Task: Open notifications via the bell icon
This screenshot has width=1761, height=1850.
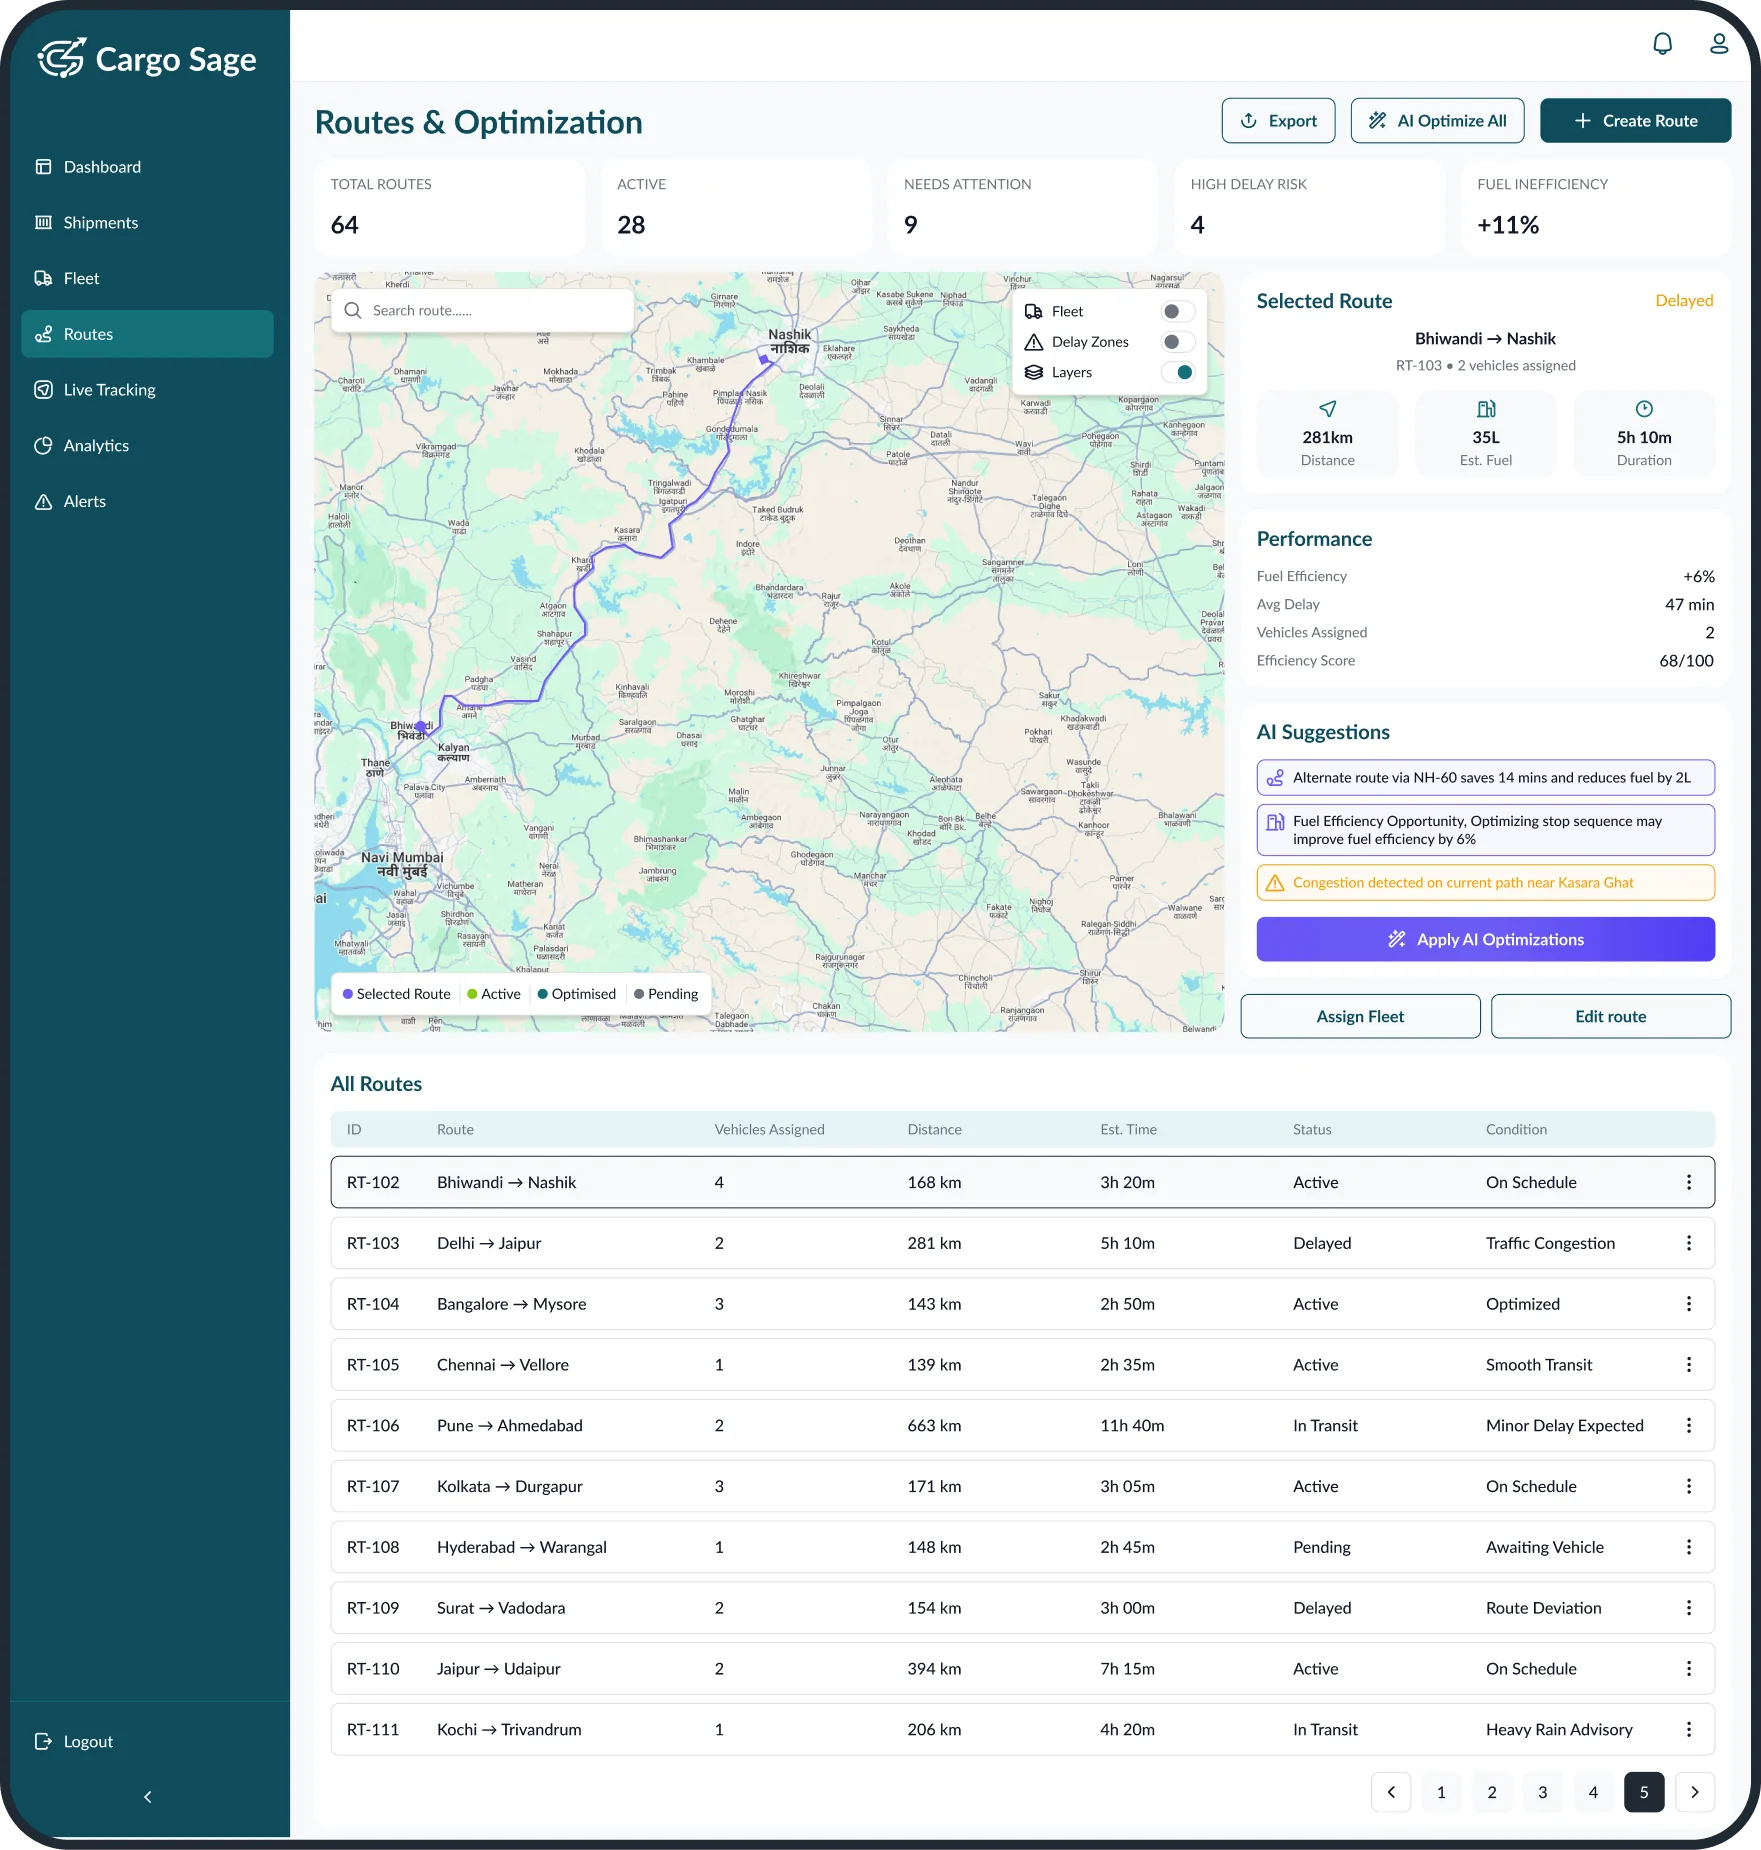Action: click(1663, 43)
